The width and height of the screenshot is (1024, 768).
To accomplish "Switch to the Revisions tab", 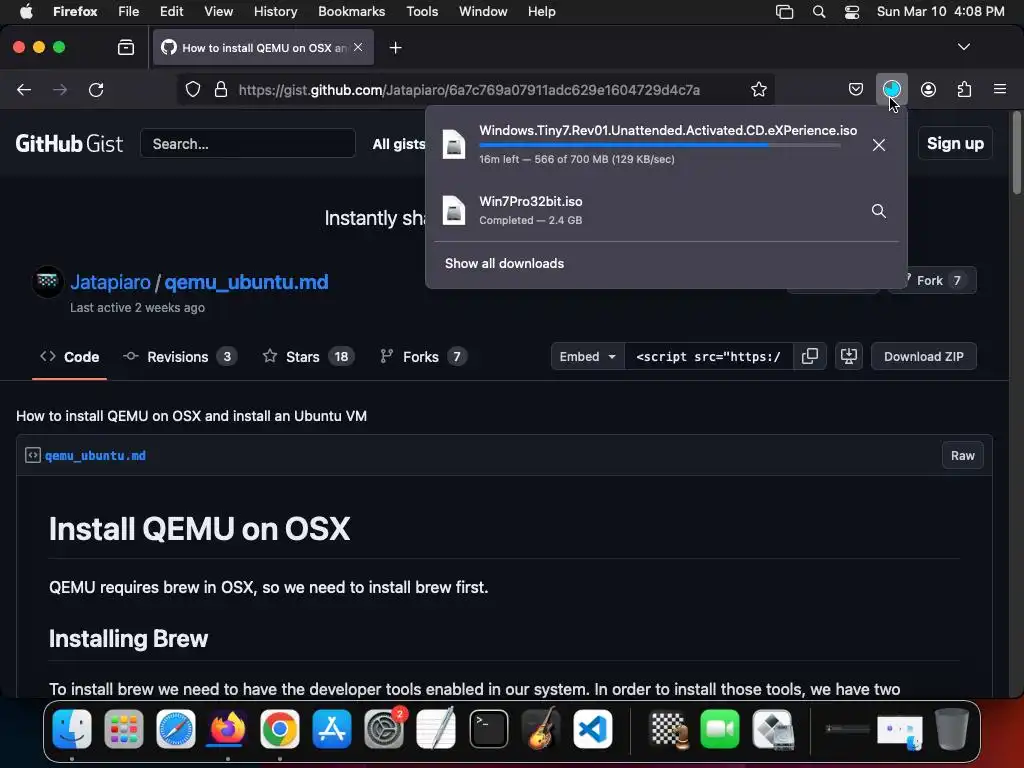I will point(180,357).
